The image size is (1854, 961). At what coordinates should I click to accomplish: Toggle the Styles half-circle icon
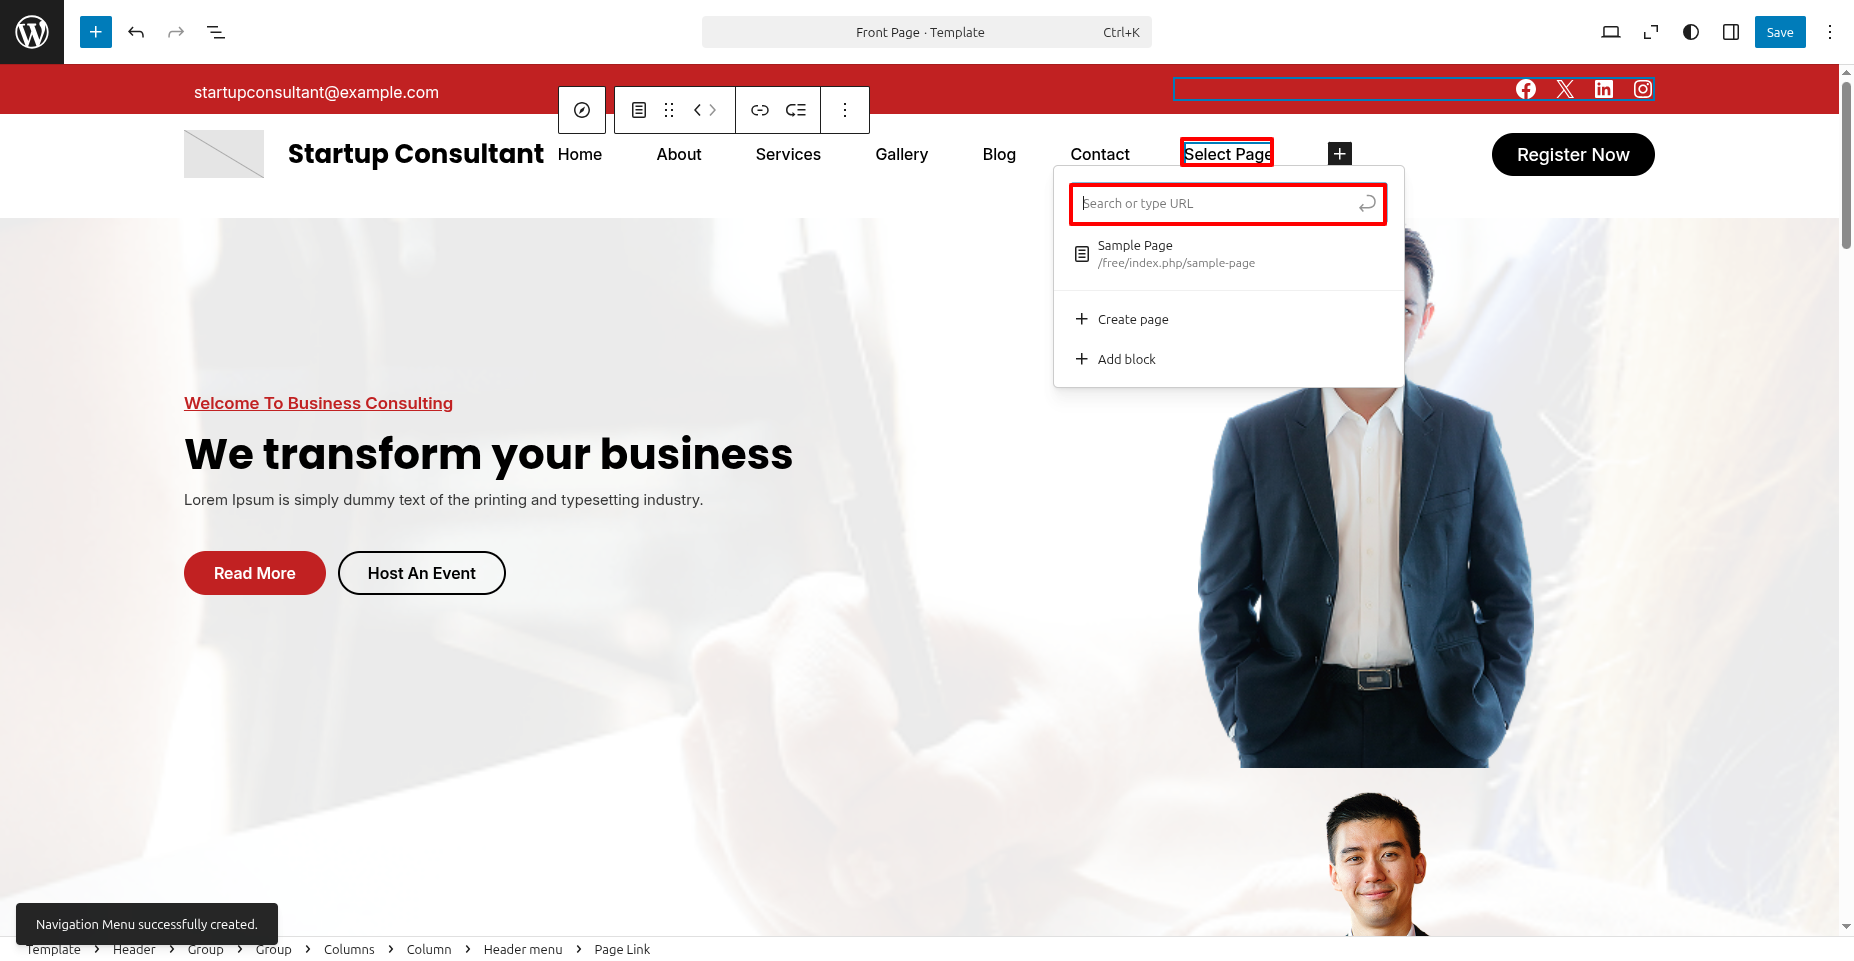click(1691, 32)
